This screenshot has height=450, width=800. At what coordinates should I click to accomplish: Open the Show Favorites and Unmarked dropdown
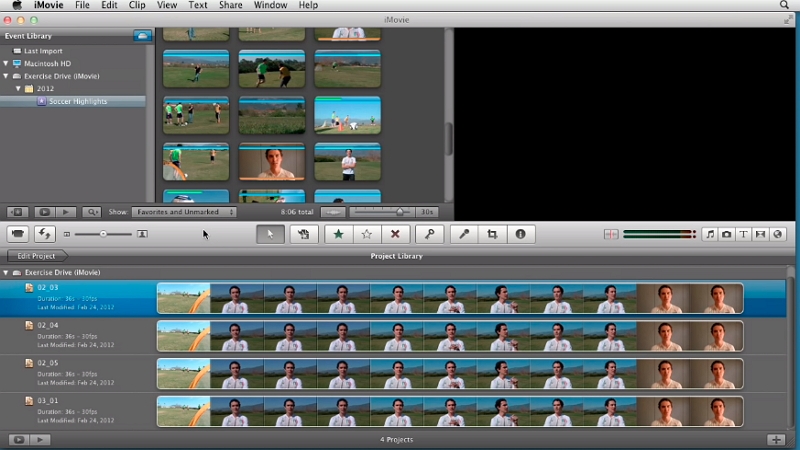pos(184,212)
